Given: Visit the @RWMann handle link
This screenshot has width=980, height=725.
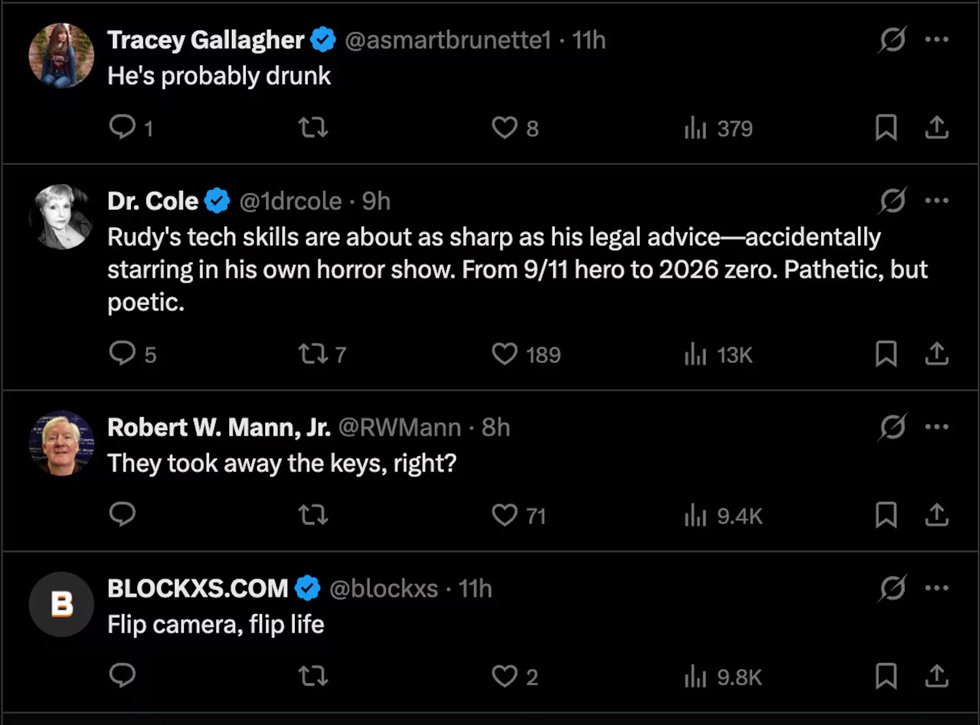Looking at the screenshot, I should [x=400, y=428].
